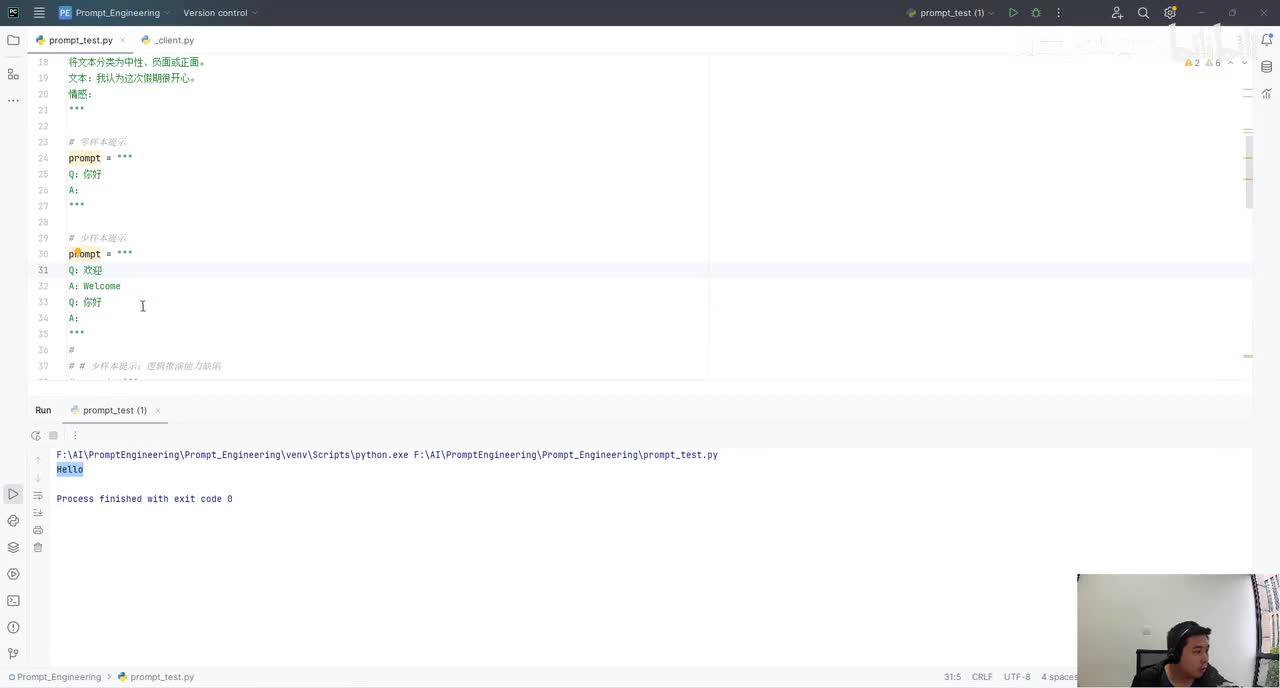Open the Run tool window button
This screenshot has height=688, width=1280.
13,494
